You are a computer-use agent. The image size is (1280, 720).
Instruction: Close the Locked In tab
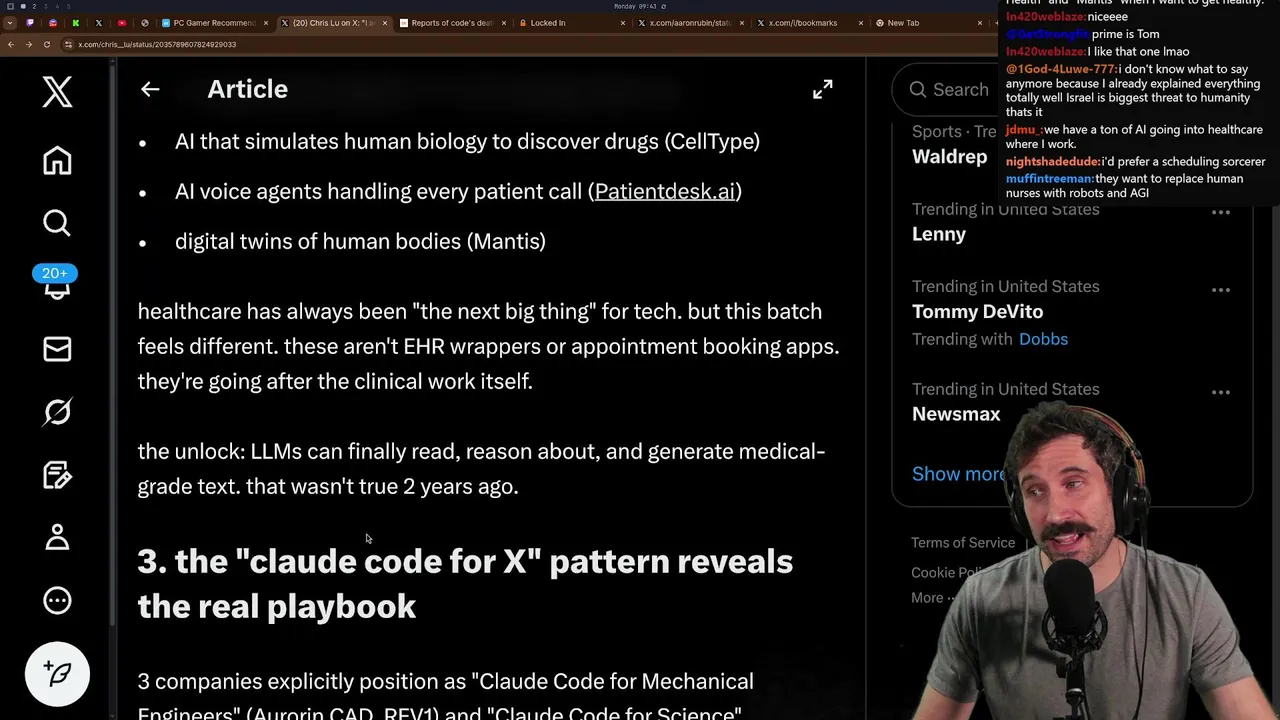point(623,23)
